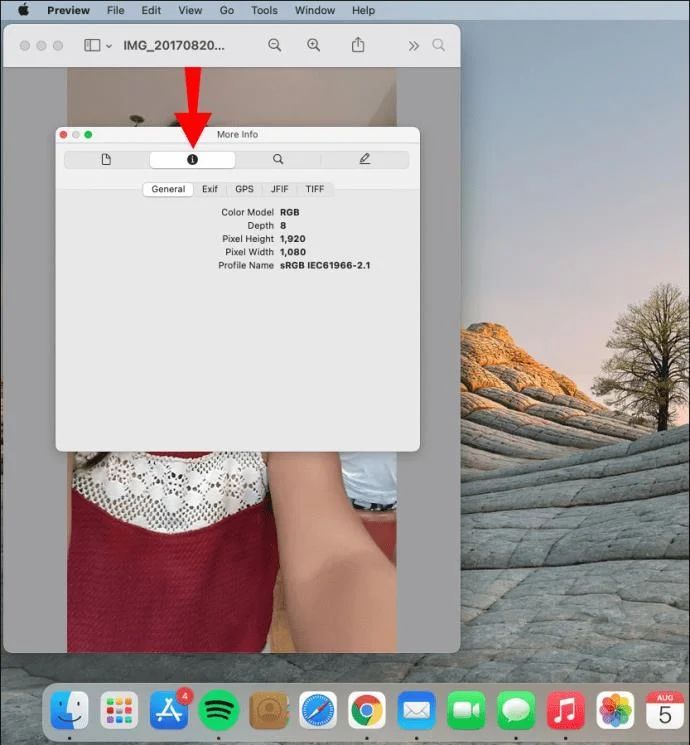The image size is (690, 745).
Task: Open Contacts from the Dock
Action: coord(268,711)
